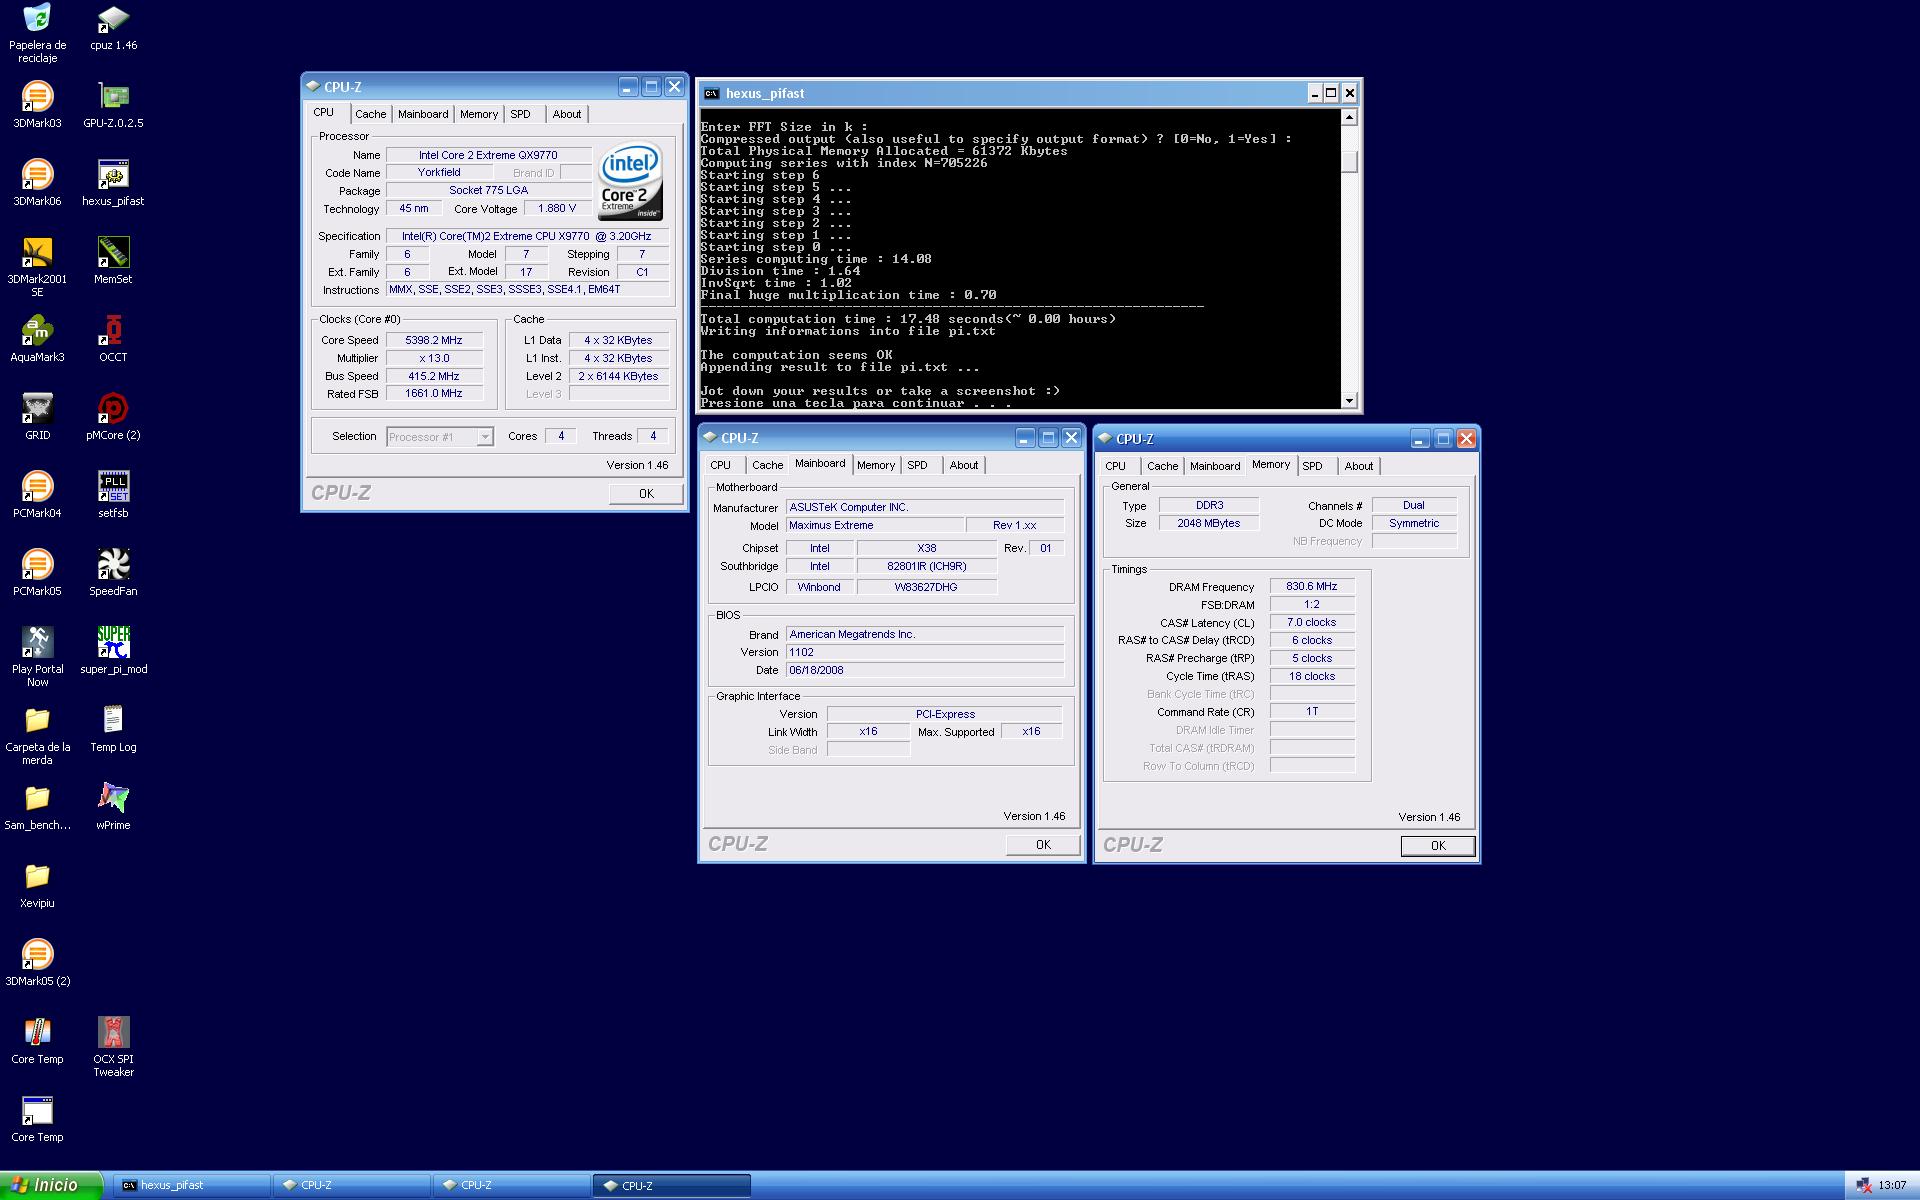Click the taskbar clock showing 13:07
This screenshot has height=1200, width=1920.
pos(1892,1186)
